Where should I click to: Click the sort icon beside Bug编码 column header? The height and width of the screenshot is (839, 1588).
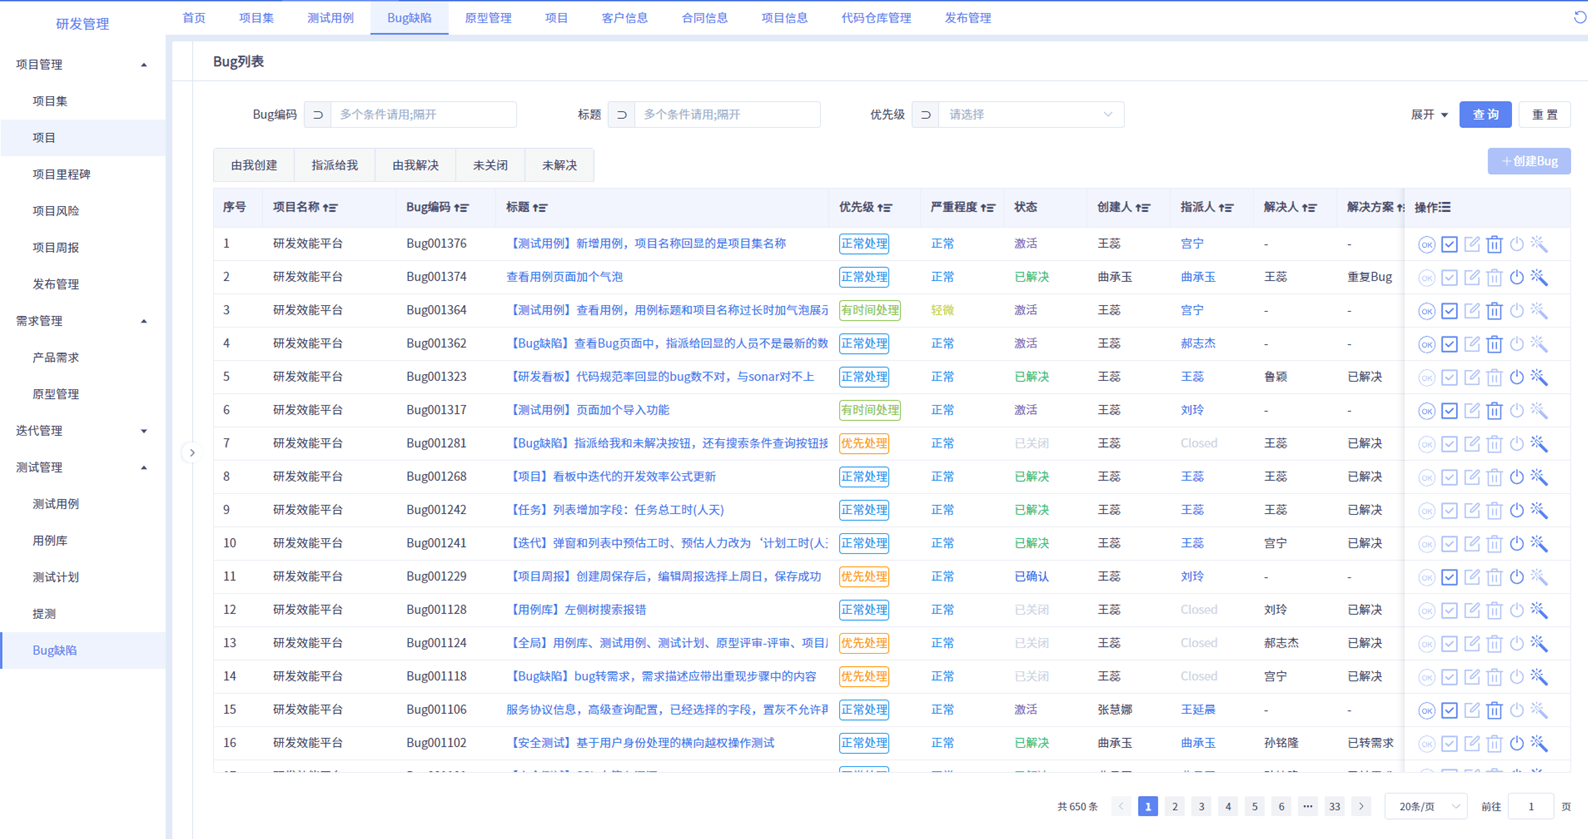[x=461, y=208]
